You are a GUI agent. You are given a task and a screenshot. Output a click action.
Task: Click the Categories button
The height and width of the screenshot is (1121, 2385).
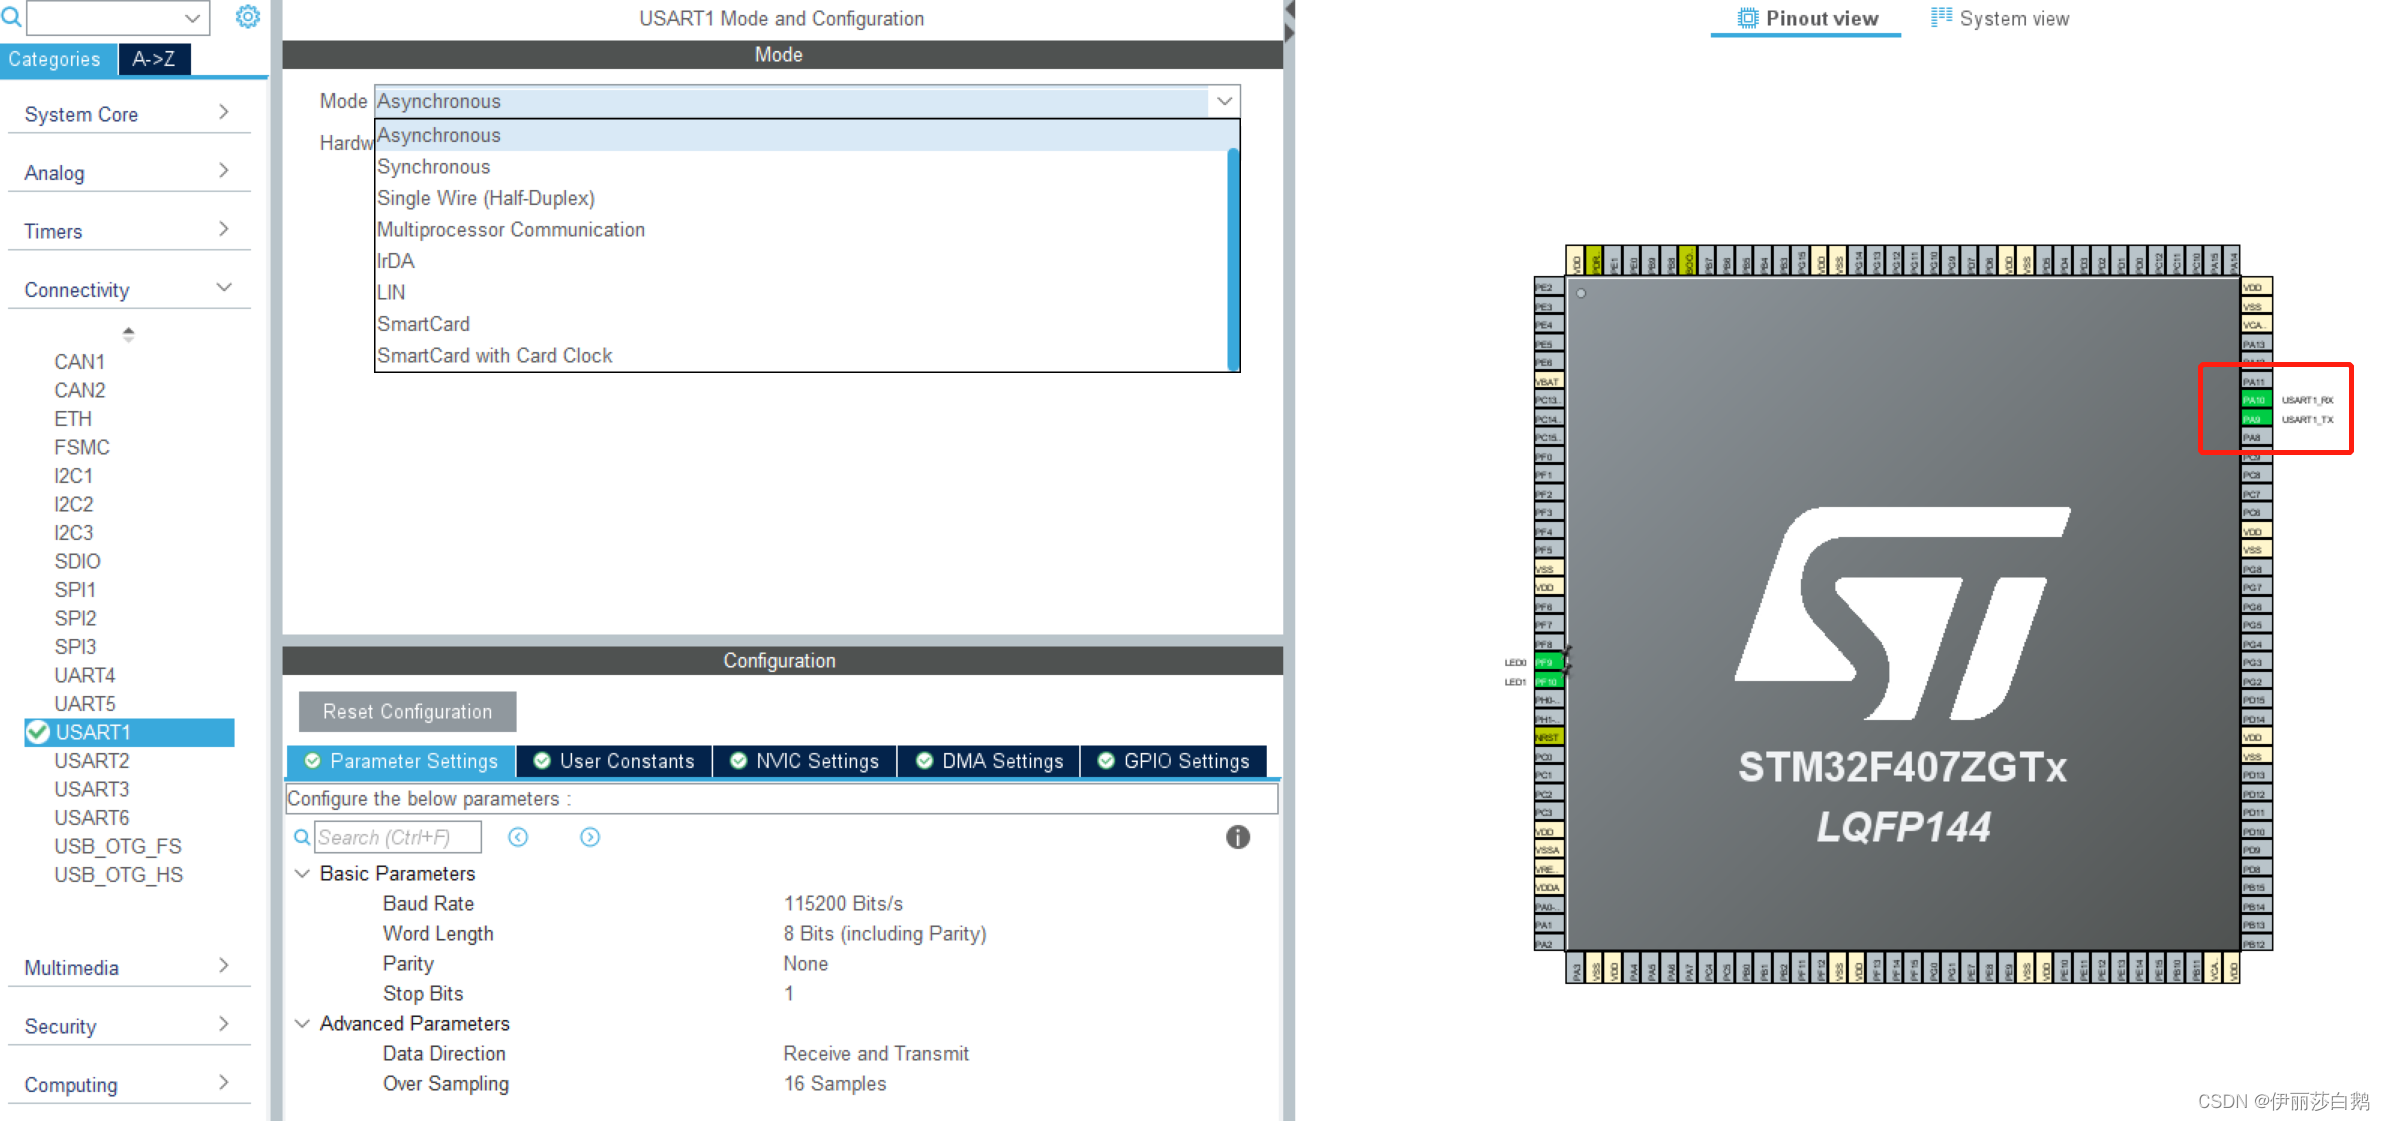click(x=55, y=59)
